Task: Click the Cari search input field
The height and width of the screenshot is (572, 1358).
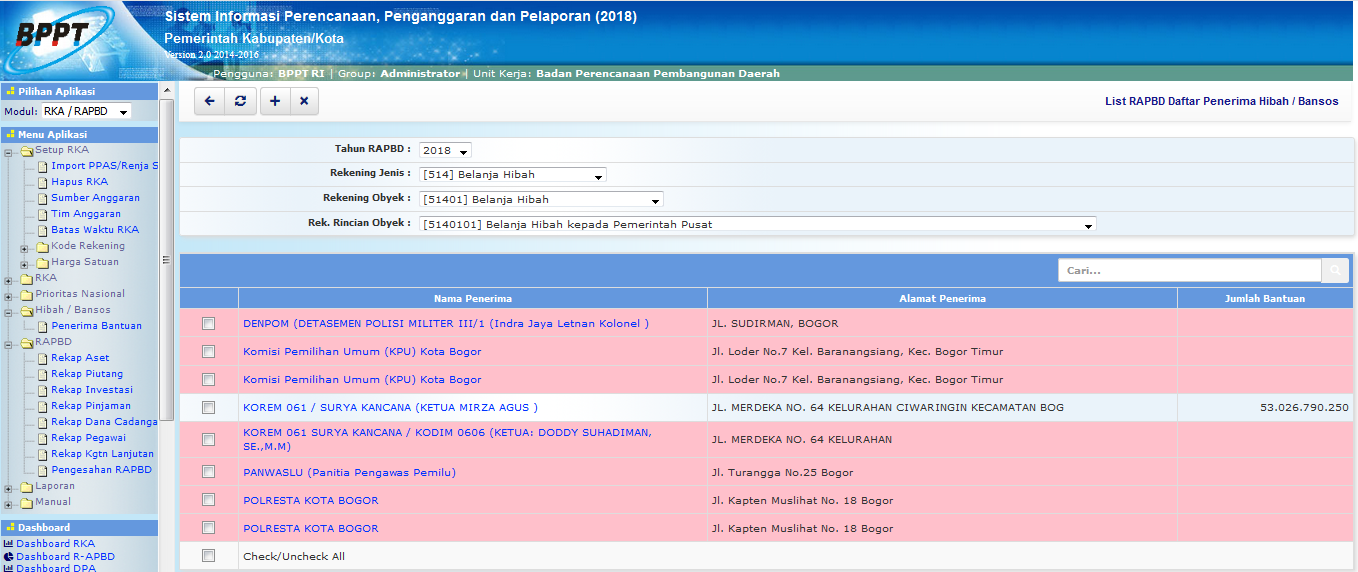Action: (x=1188, y=271)
